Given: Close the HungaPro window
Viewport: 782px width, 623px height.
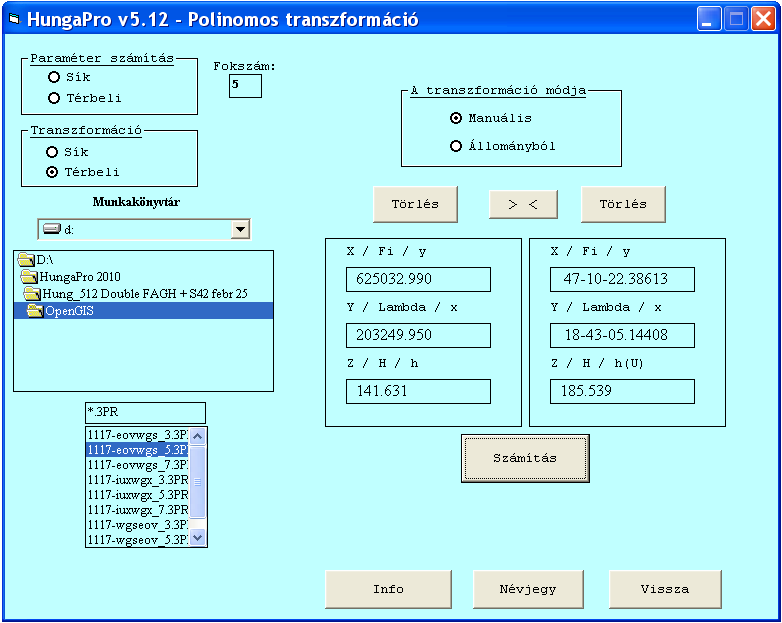Looking at the screenshot, I should point(763,19).
